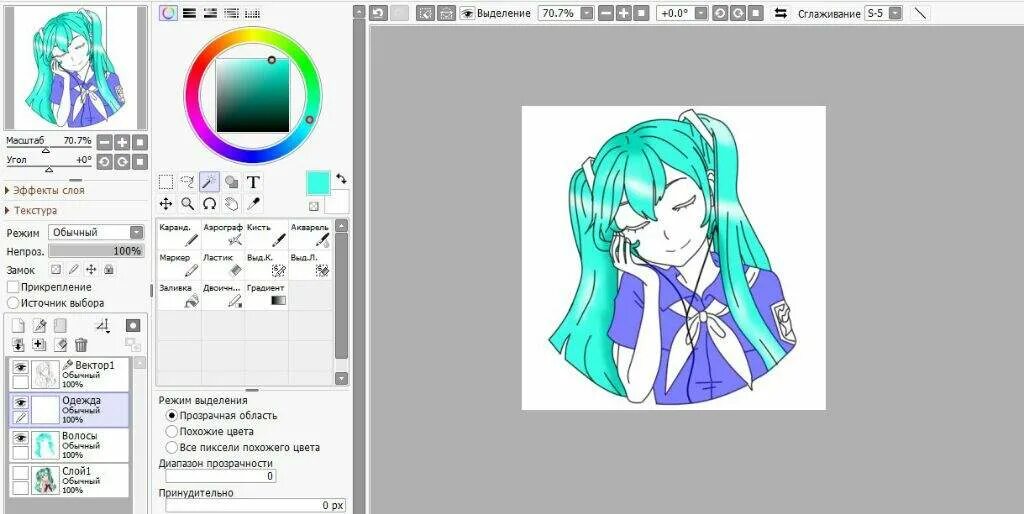This screenshot has height=514, width=1024.
Task: Choose the Двоичн. binary pen tool
Action: [223, 295]
